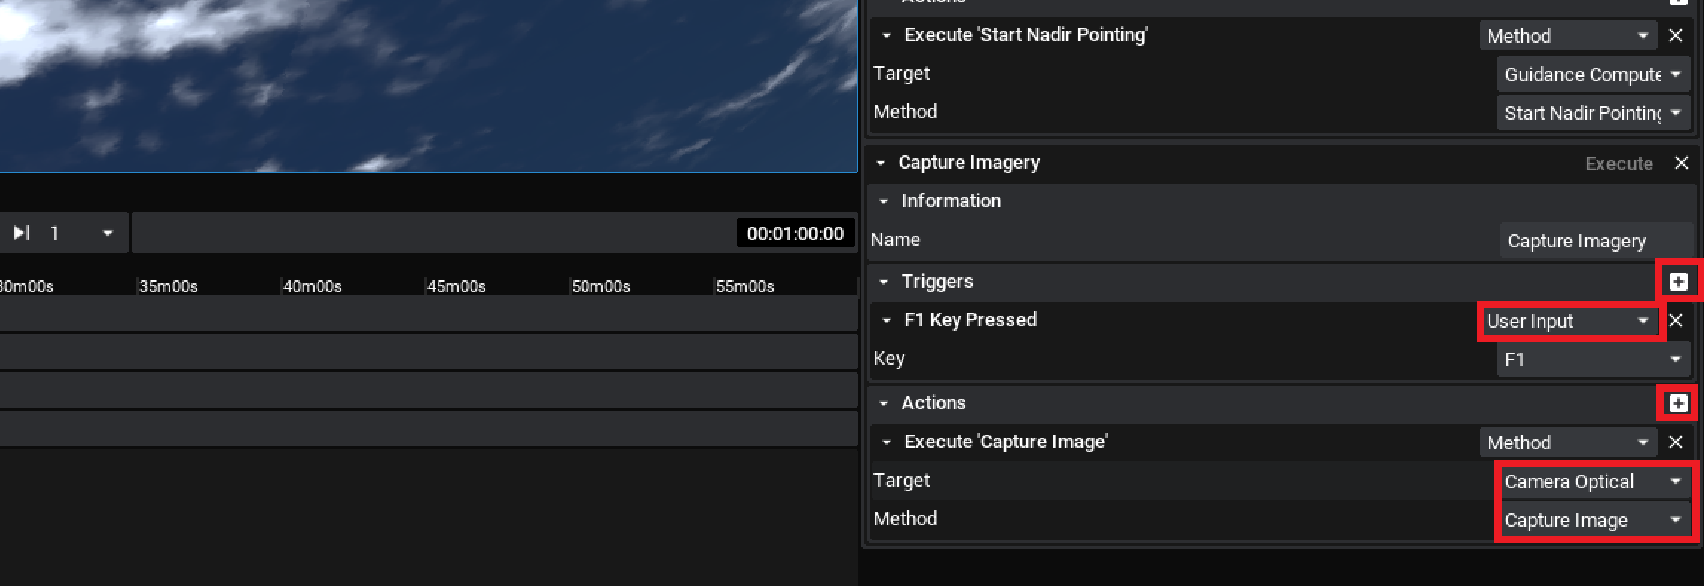Viewport: 1704px width, 586px height.
Task: Remove the Execute 'Capture Image' action
Action: click(x=1677, y=442)
